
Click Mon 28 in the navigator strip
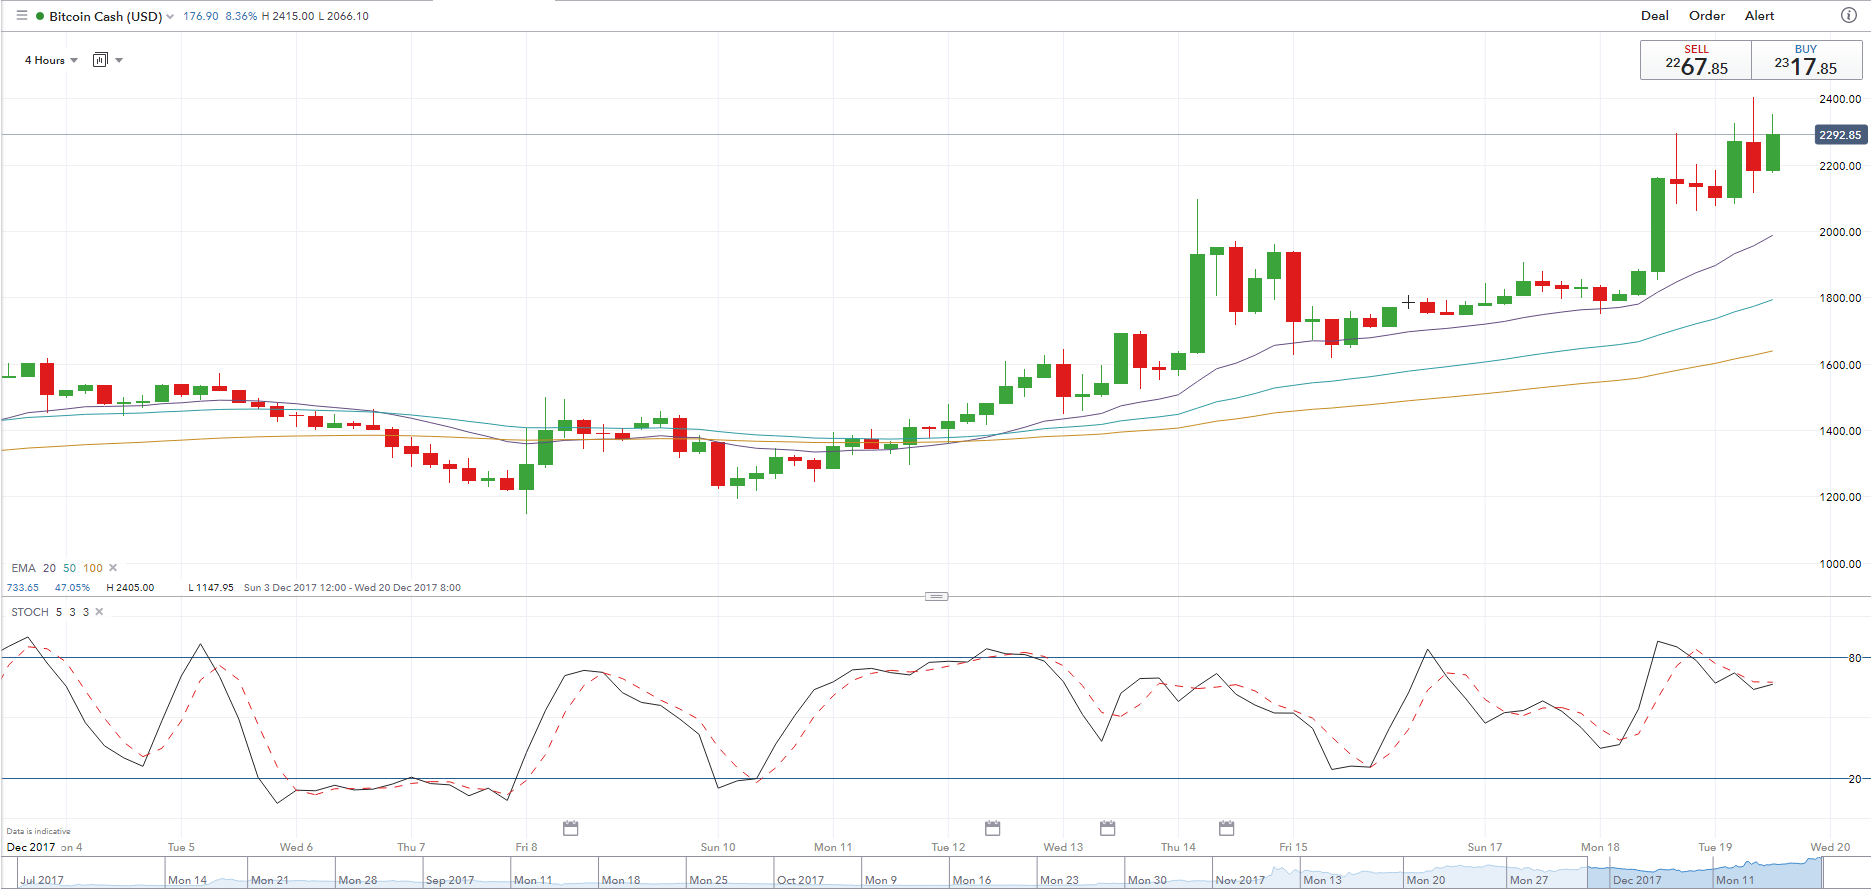[358, 880]
